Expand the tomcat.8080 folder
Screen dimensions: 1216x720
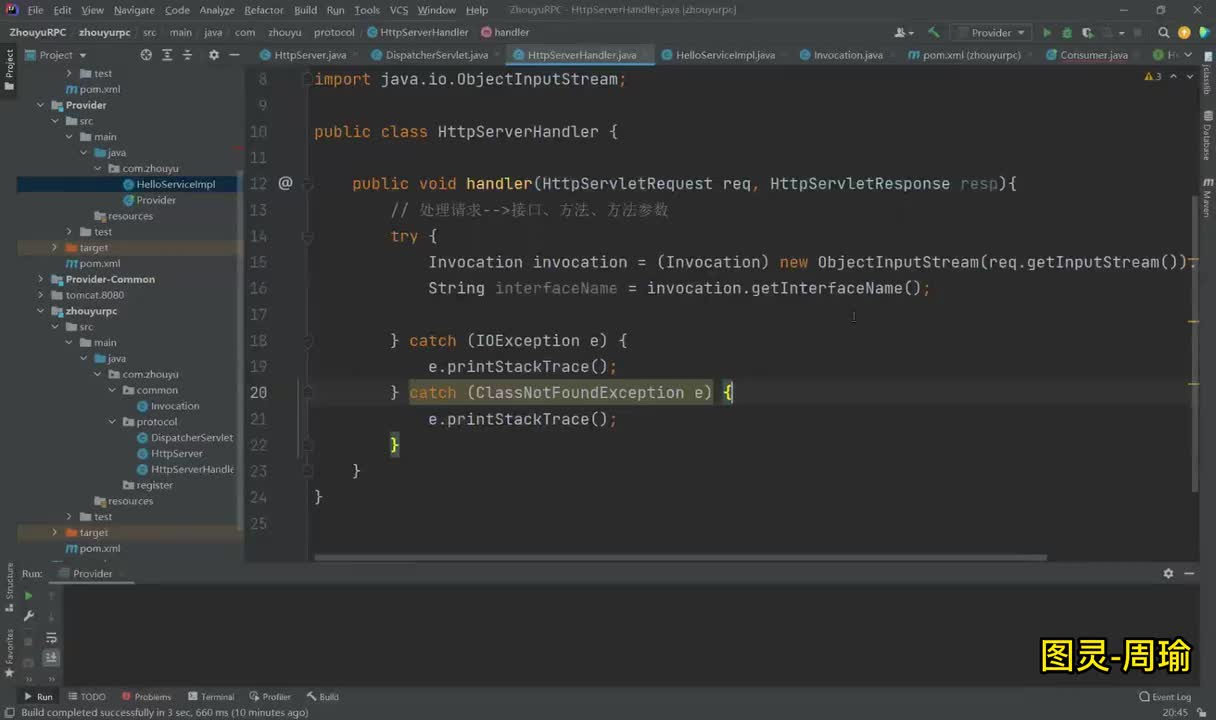[41, 295]
